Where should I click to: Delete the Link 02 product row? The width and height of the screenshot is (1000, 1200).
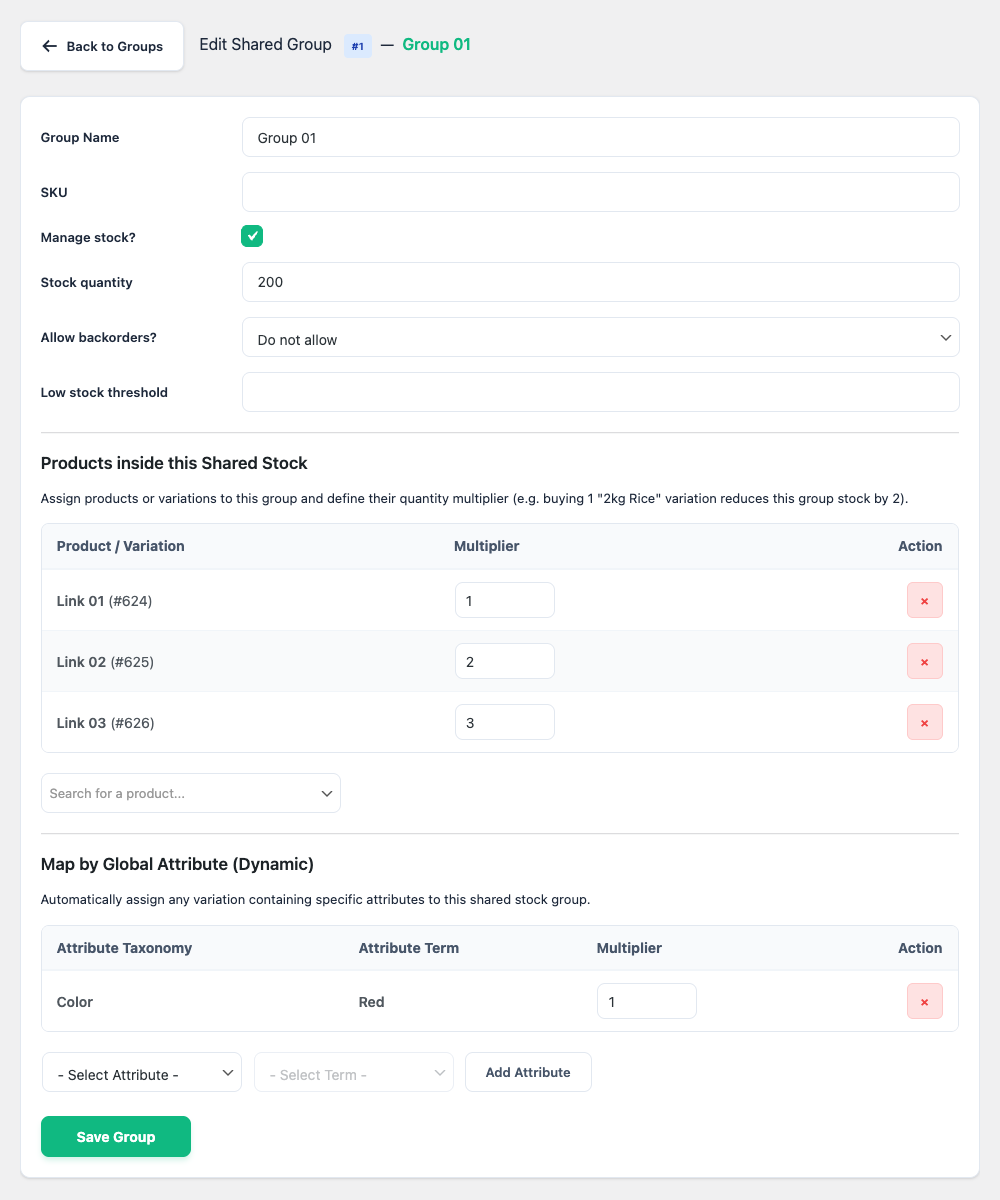[924, 662]
